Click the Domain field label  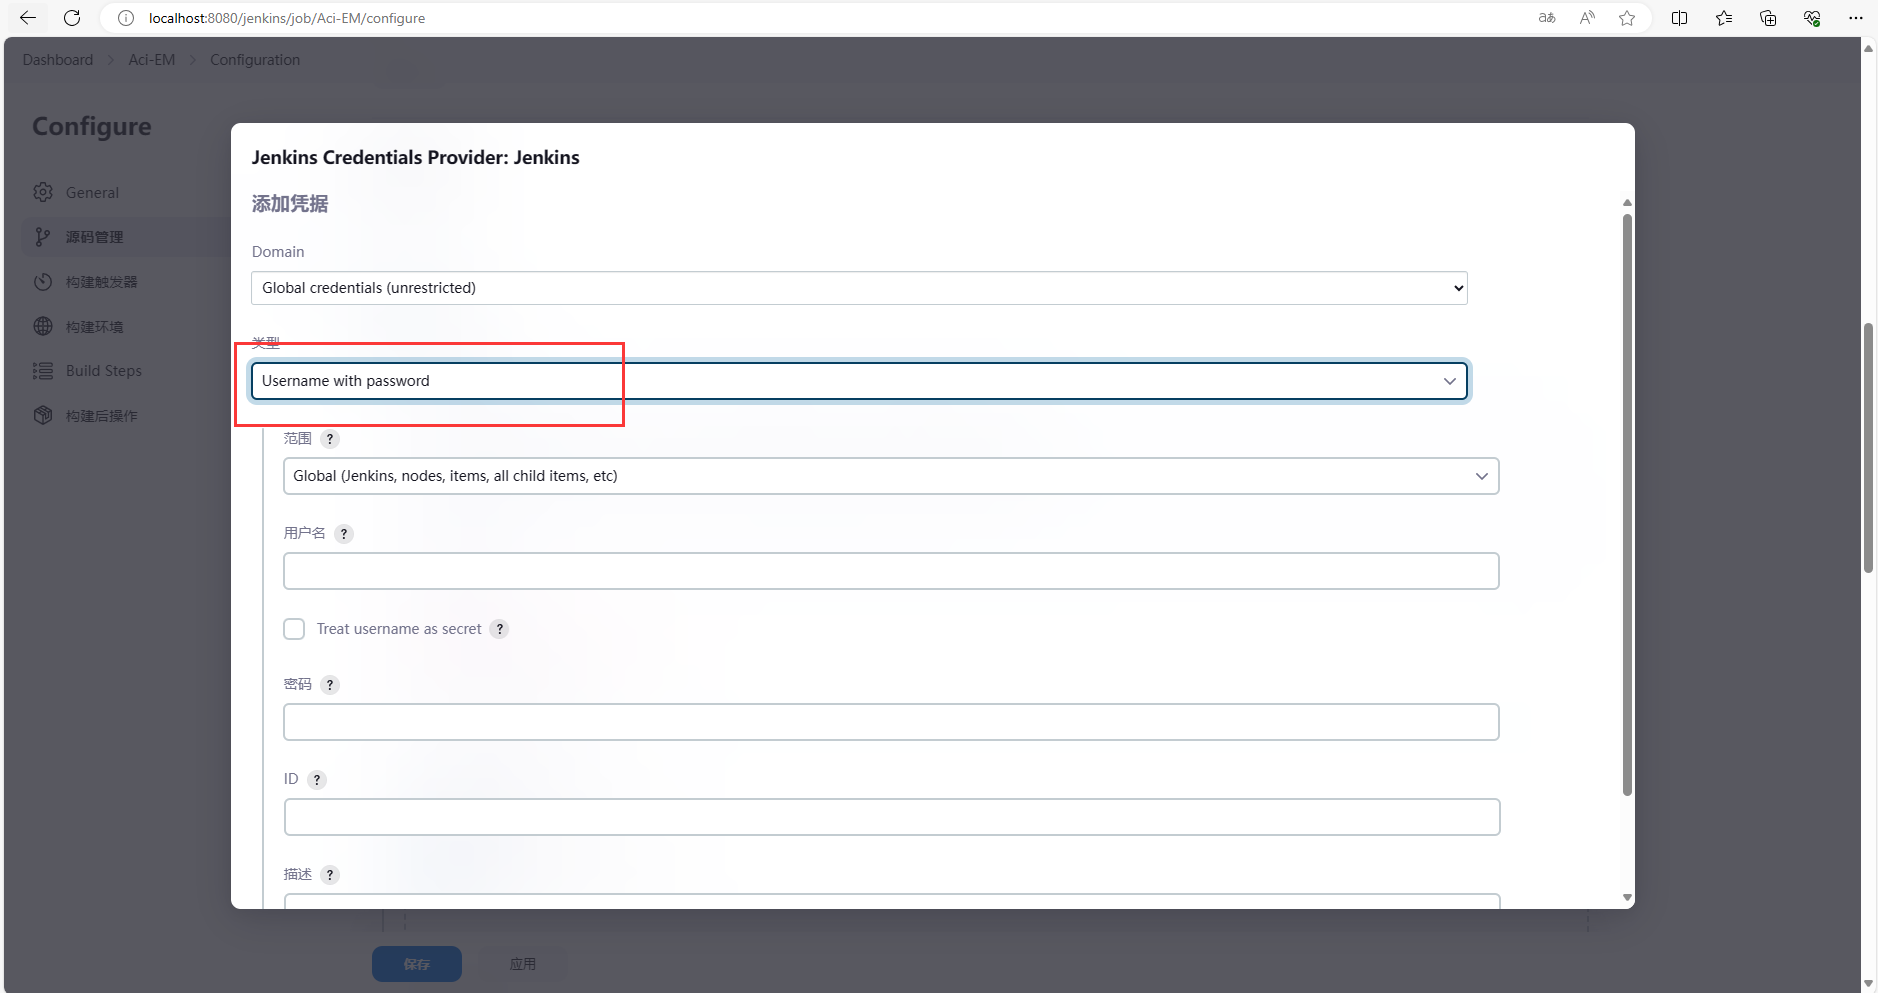pyautogui.click(x=278, y=252)
